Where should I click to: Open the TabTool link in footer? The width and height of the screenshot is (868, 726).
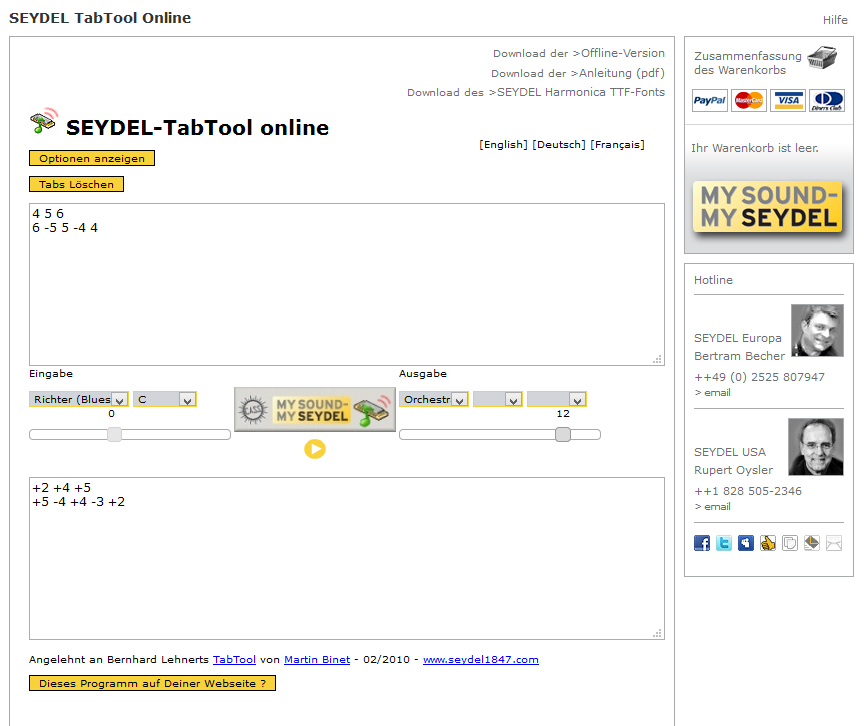coord(234,660)
